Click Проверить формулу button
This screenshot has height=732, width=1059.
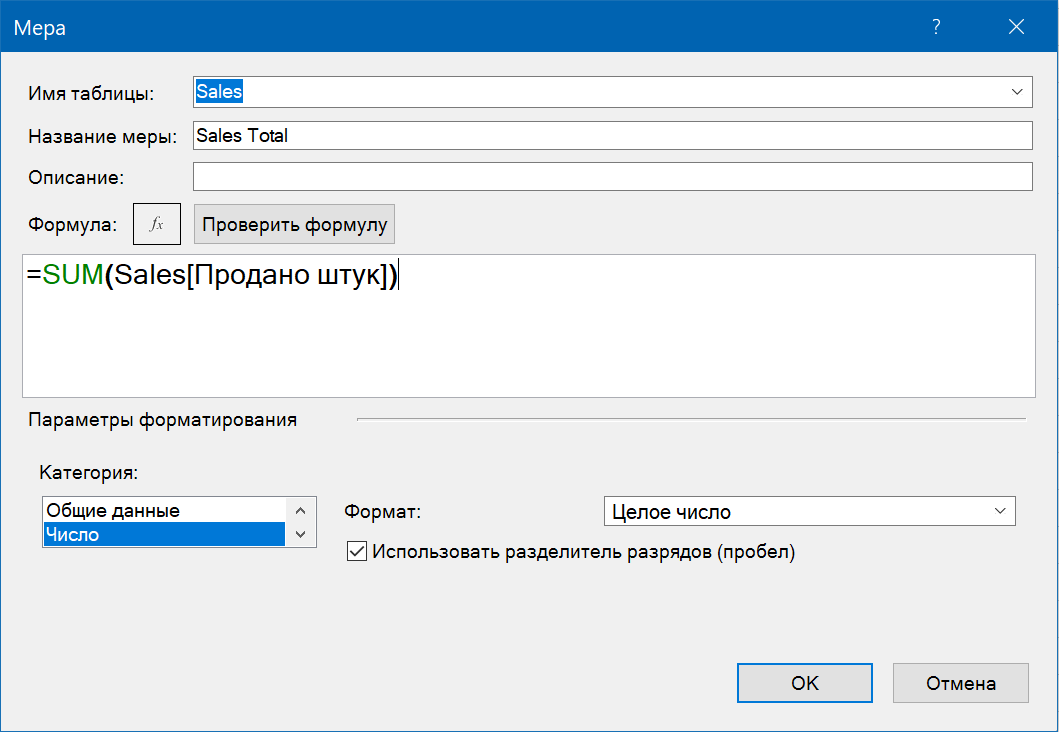point(294,224)
